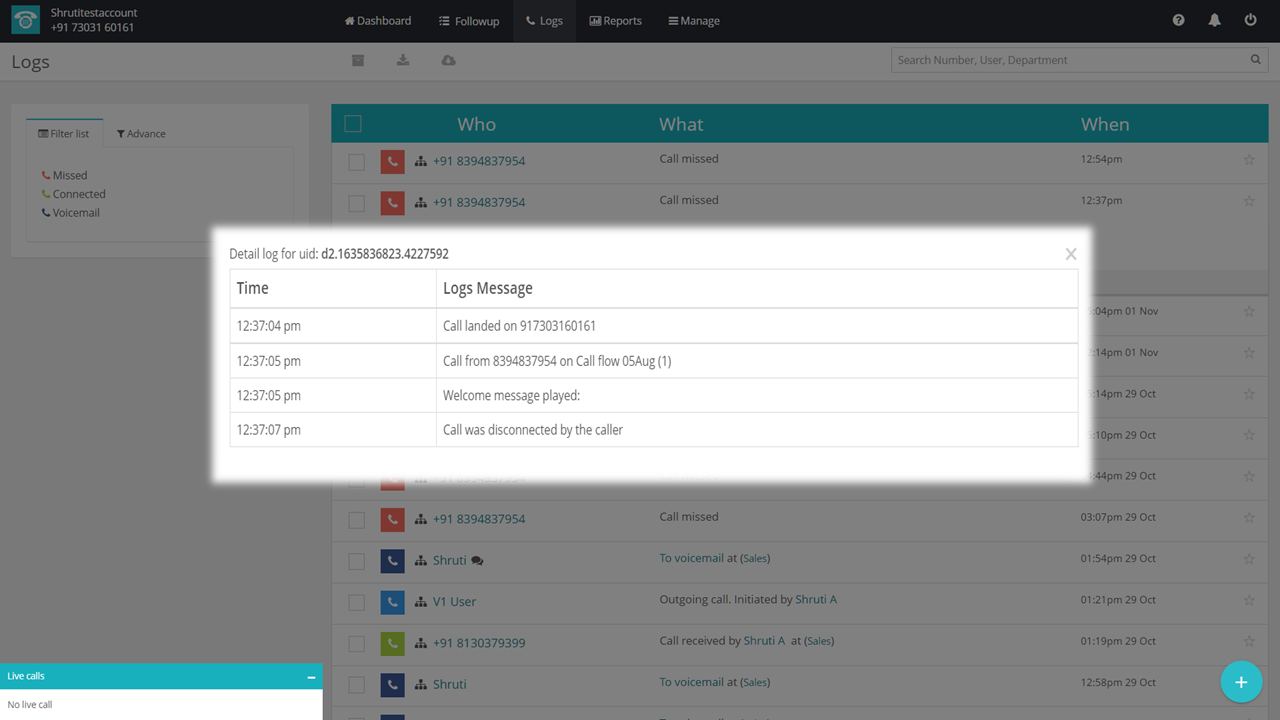Click the cloud download icon

[448, 61]
